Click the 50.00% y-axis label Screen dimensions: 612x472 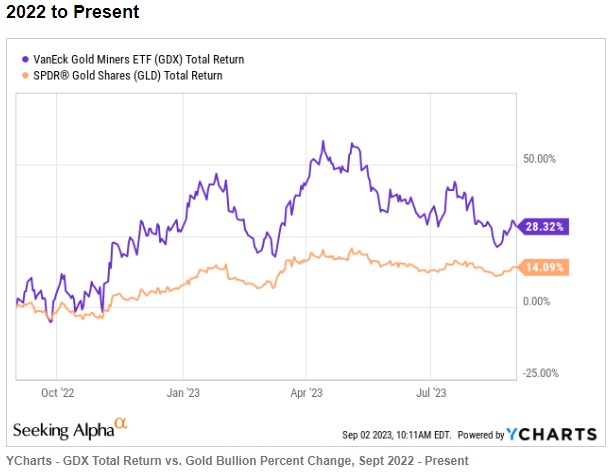click(x=539, y=159)
